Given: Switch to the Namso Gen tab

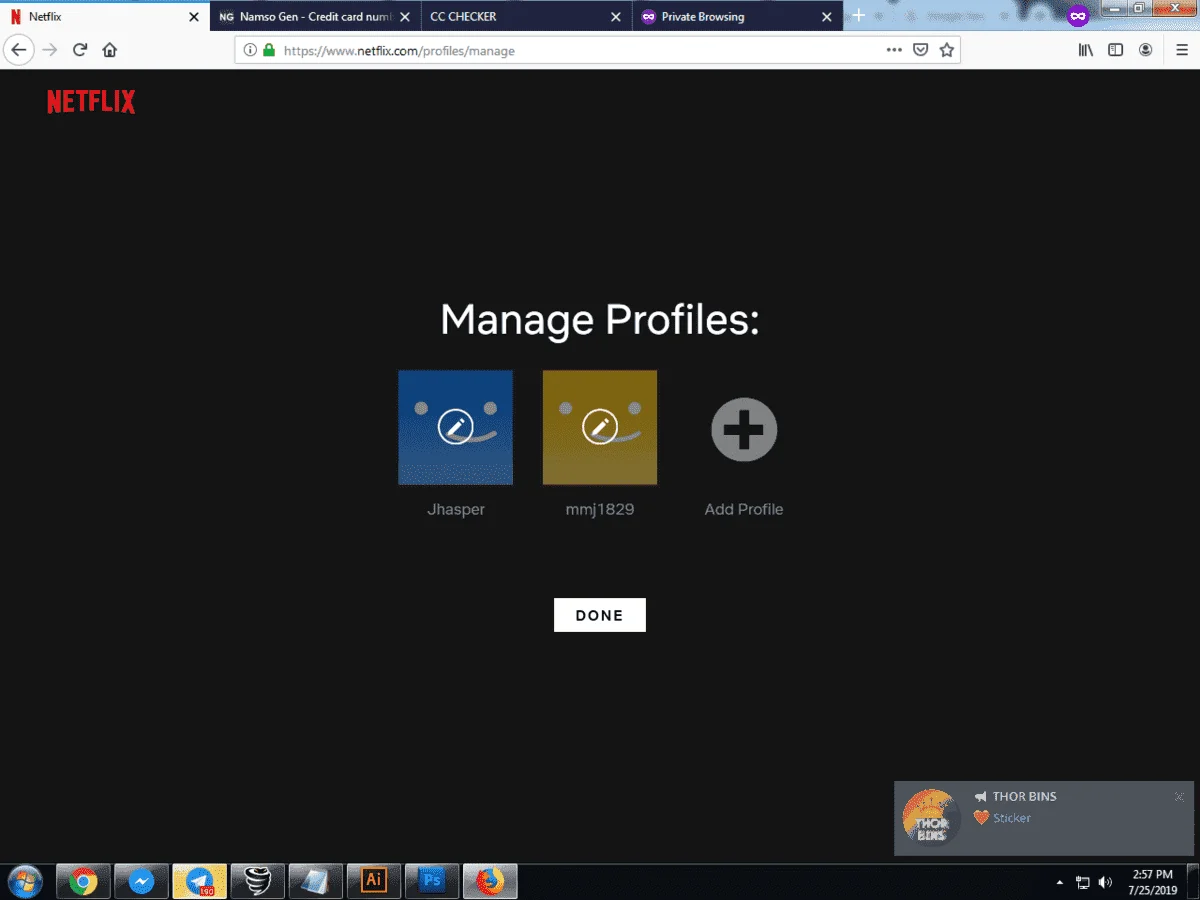Looking at the screenshot, I should [x=315, y=17].
